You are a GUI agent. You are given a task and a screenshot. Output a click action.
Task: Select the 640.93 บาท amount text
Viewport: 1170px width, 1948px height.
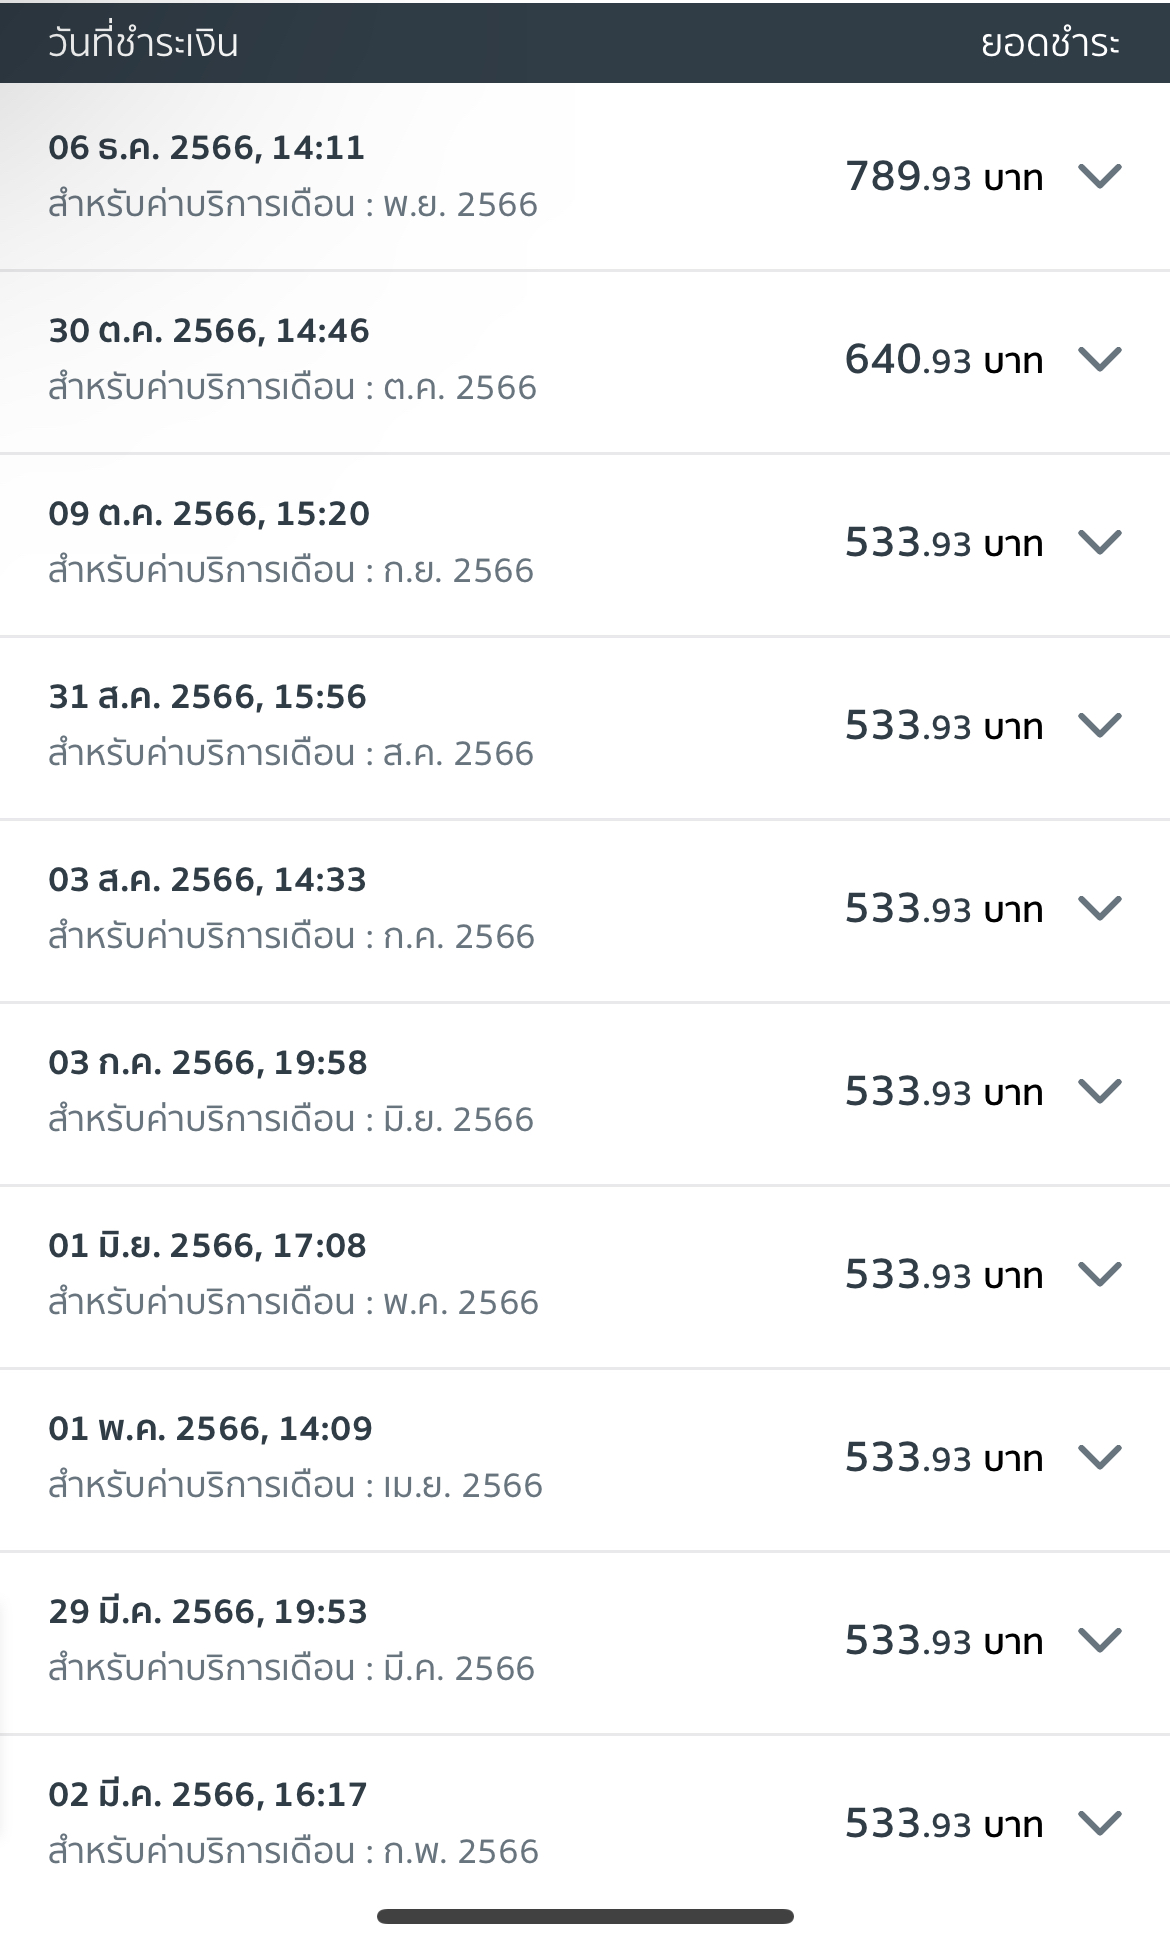tap(943, 360)
